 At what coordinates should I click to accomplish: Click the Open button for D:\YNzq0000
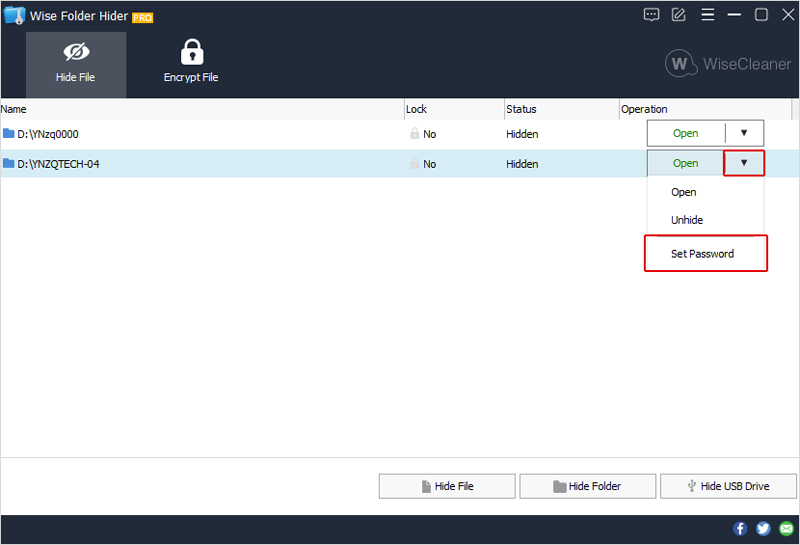[686, 133]
